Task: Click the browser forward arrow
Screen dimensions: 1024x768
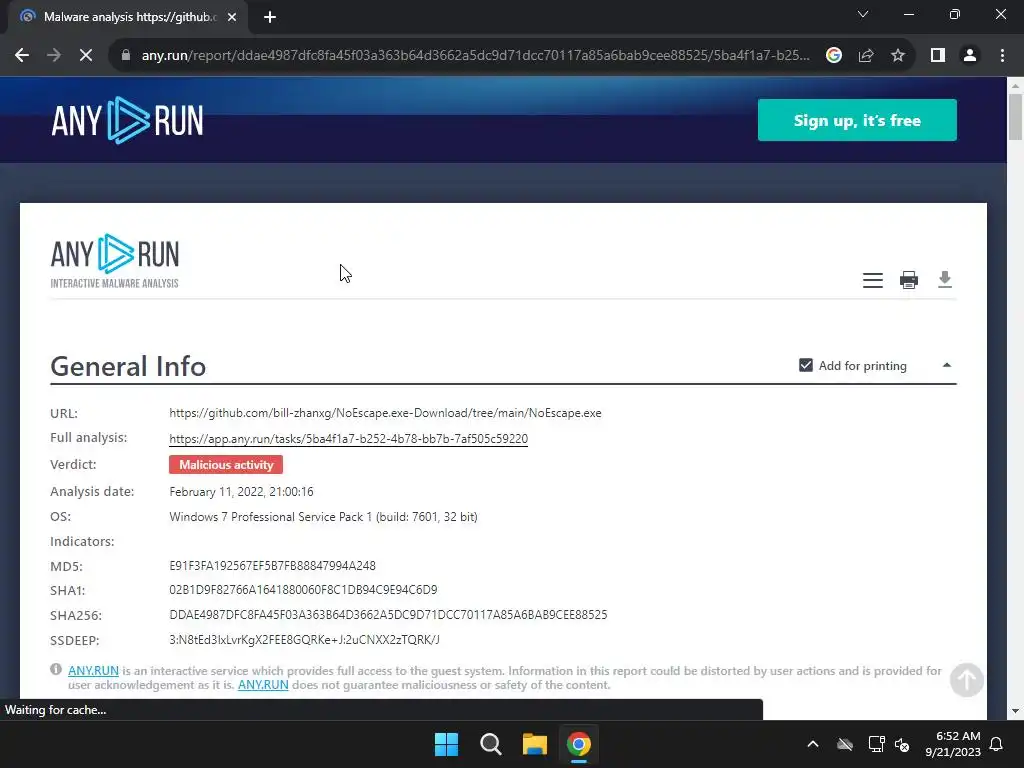Action: (x=54, y=56)
